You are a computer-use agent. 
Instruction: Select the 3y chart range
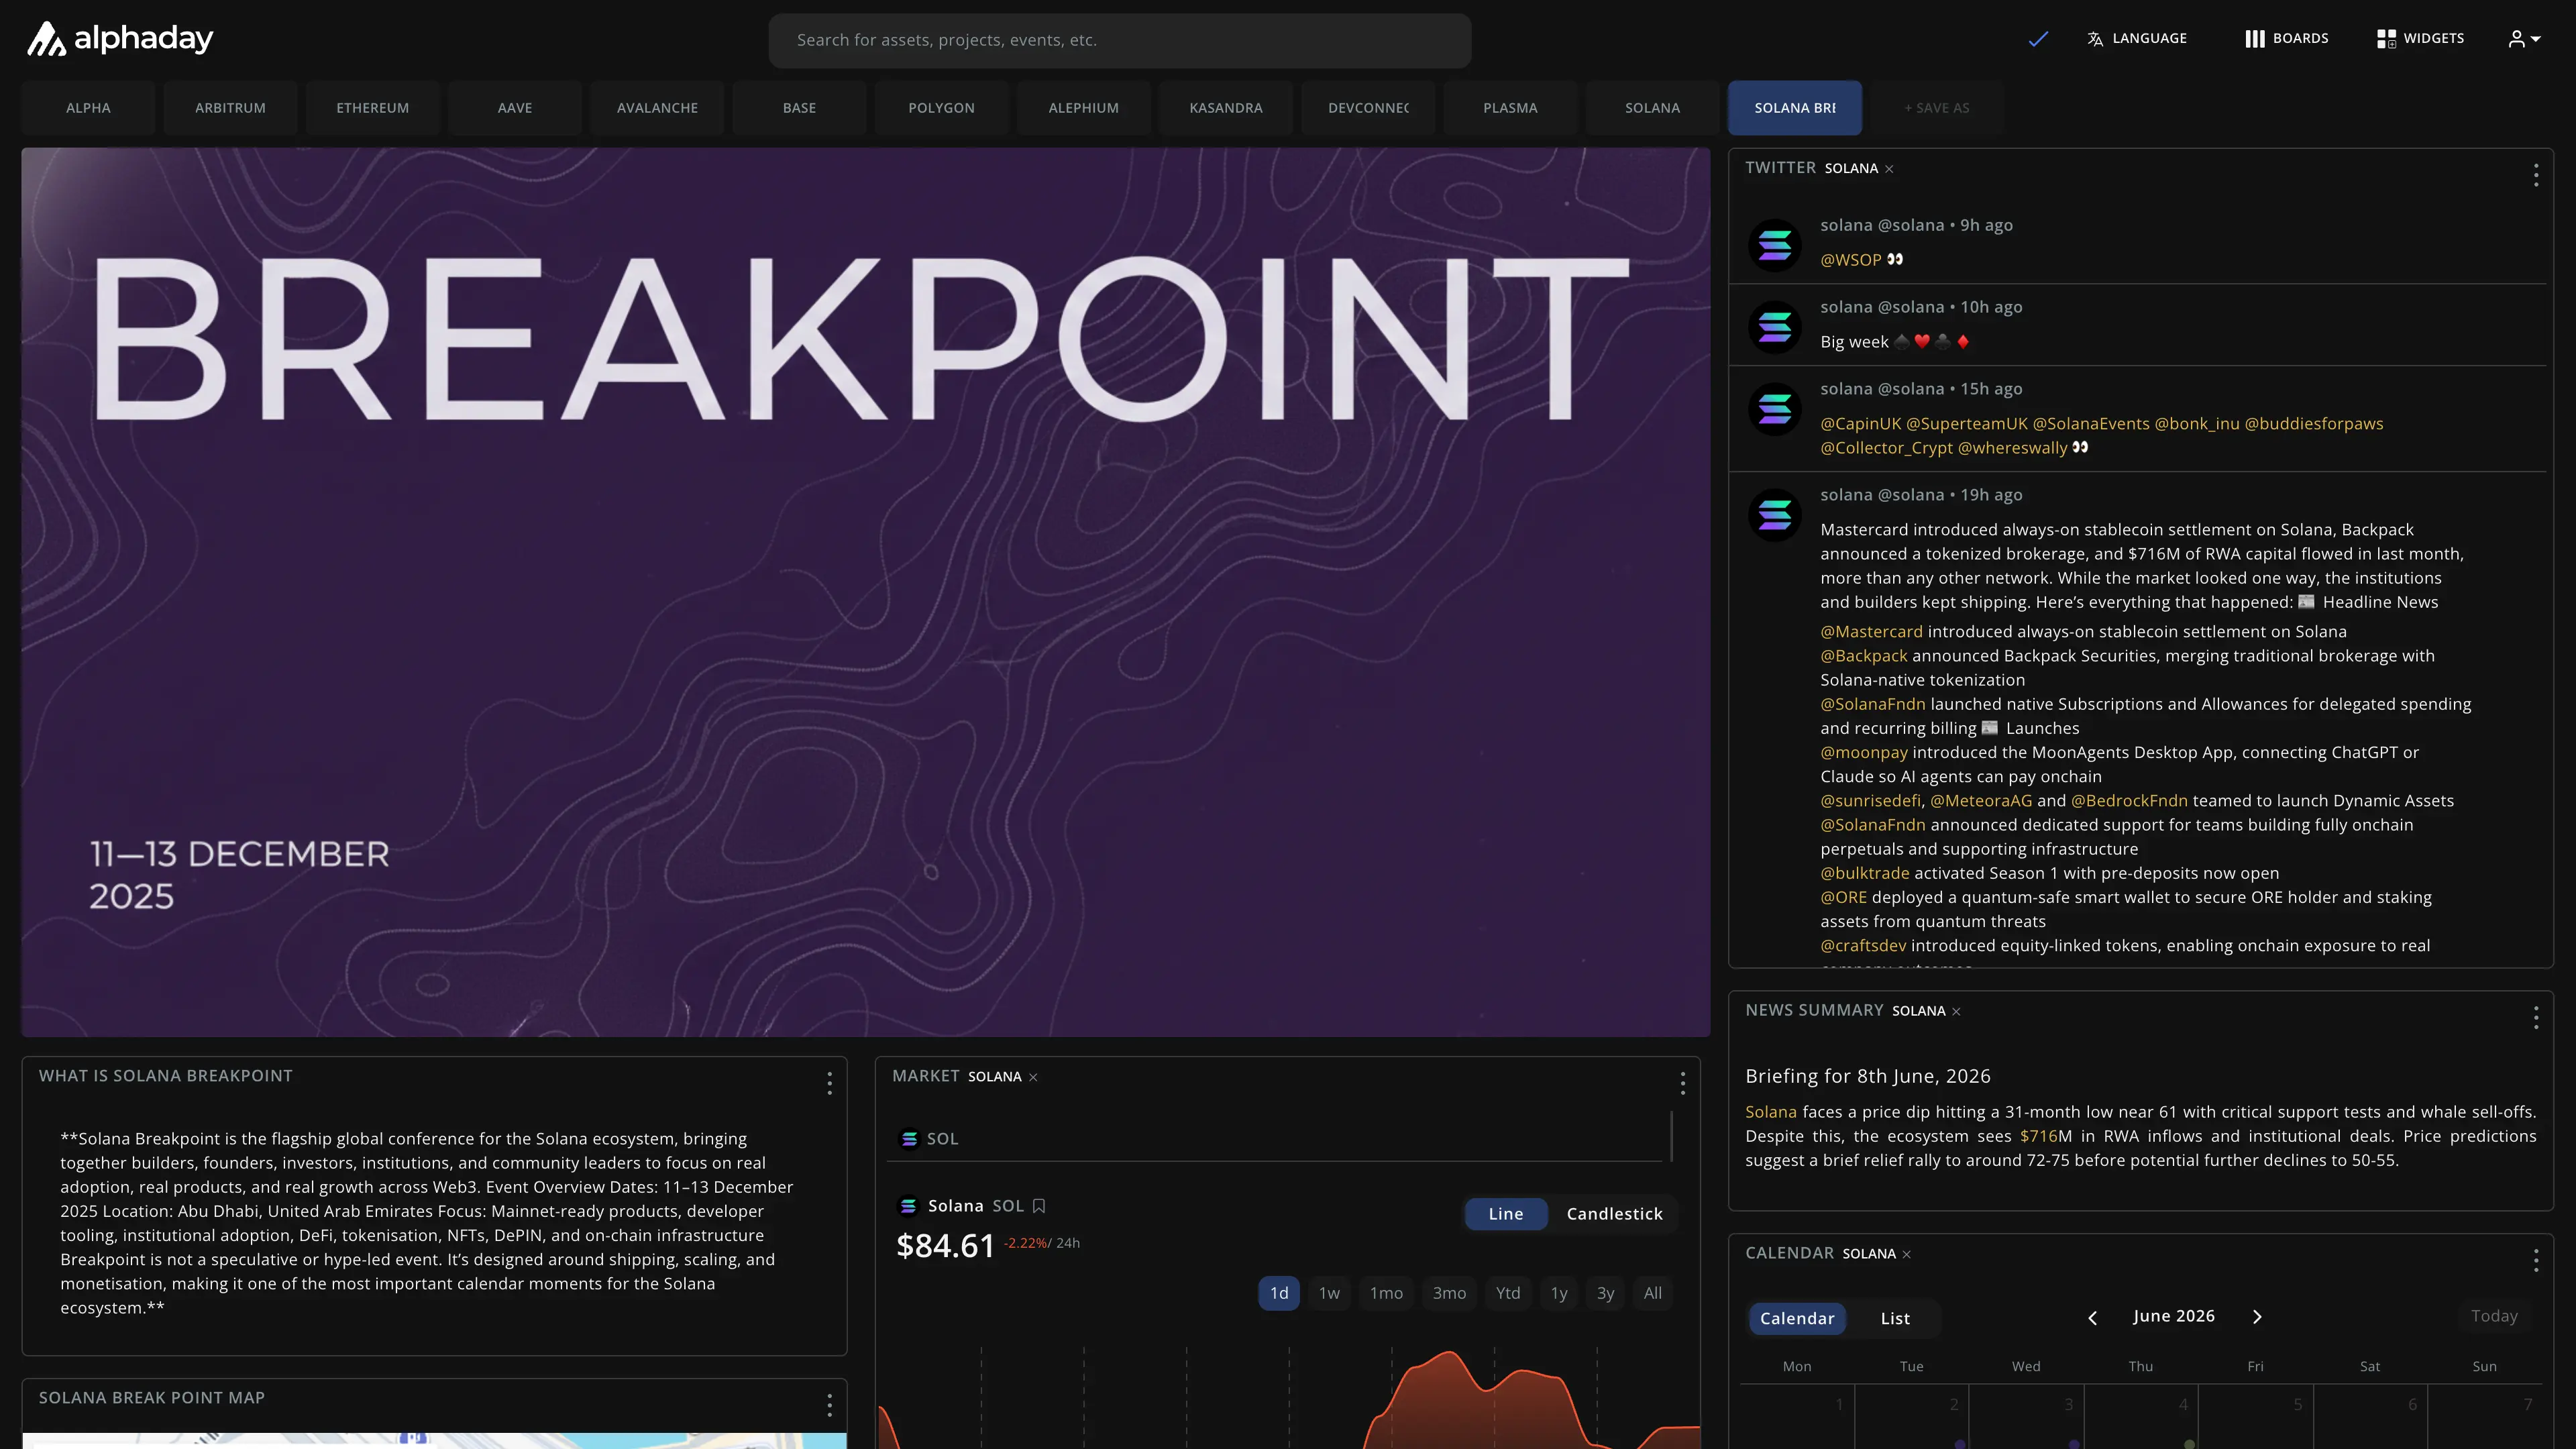(1605, 1293)
